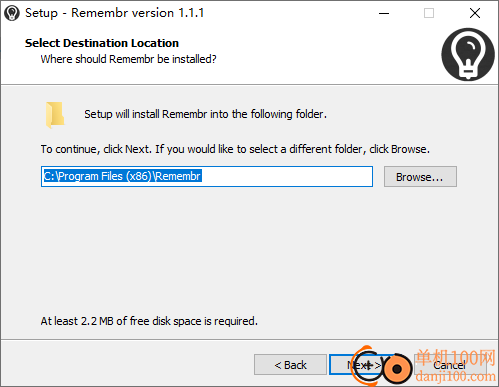The image size is (499, 387).
Task: Minimize the Setup window
Action: click(384, 13)
